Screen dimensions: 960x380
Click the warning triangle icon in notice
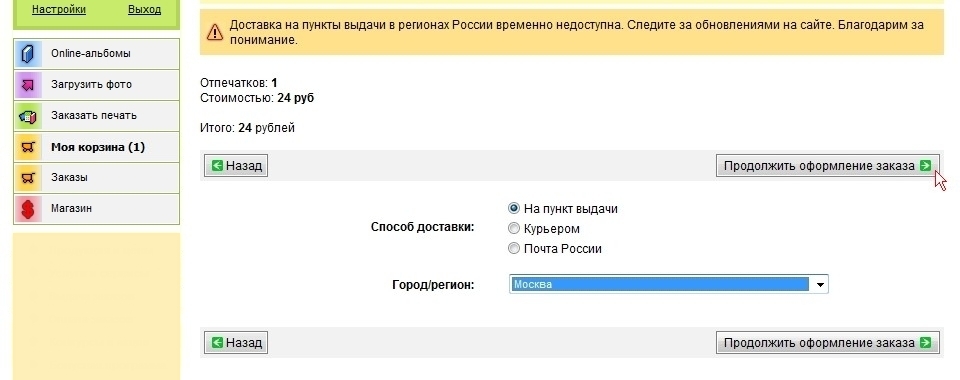215,32
